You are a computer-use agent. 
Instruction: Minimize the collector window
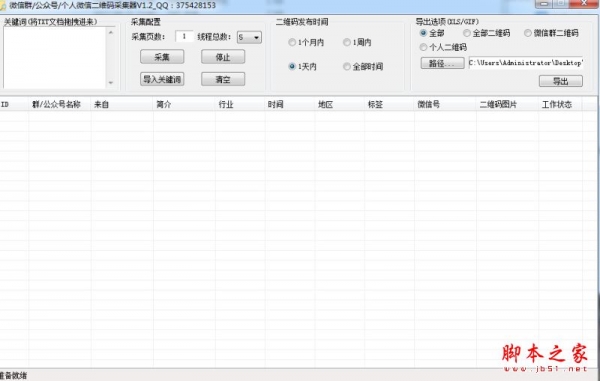click(x=544, y=3)
